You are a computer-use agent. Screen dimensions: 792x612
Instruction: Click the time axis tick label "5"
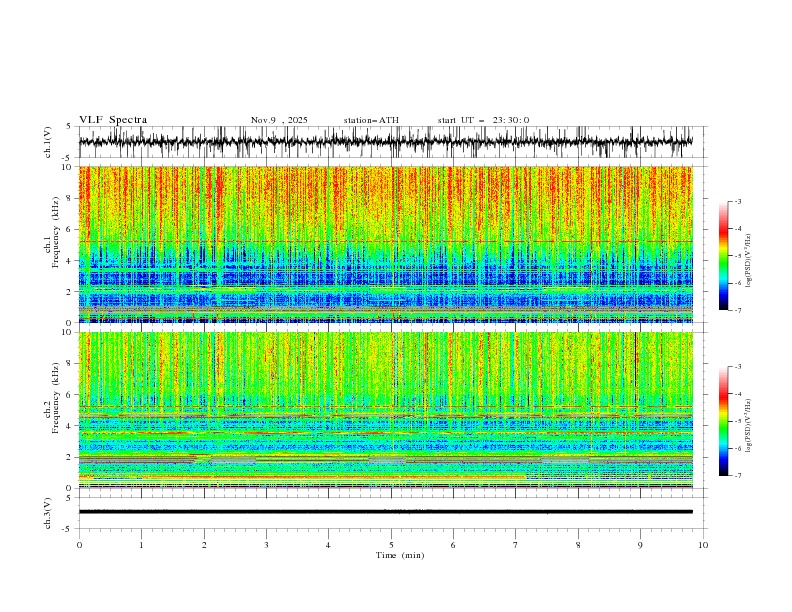pyautogui.click(x=391, y=545)
